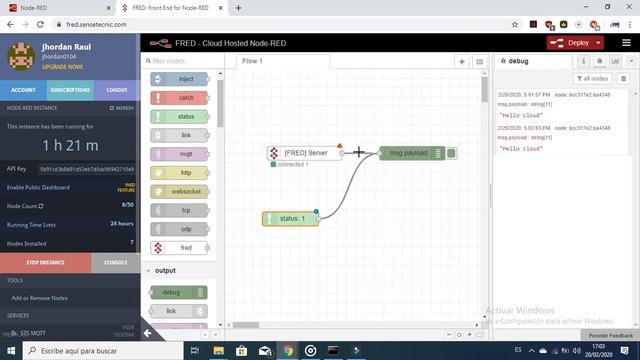The image size is (640, 360).
Task: Click the STOP INSTANCE button
Action: point(45,262)
